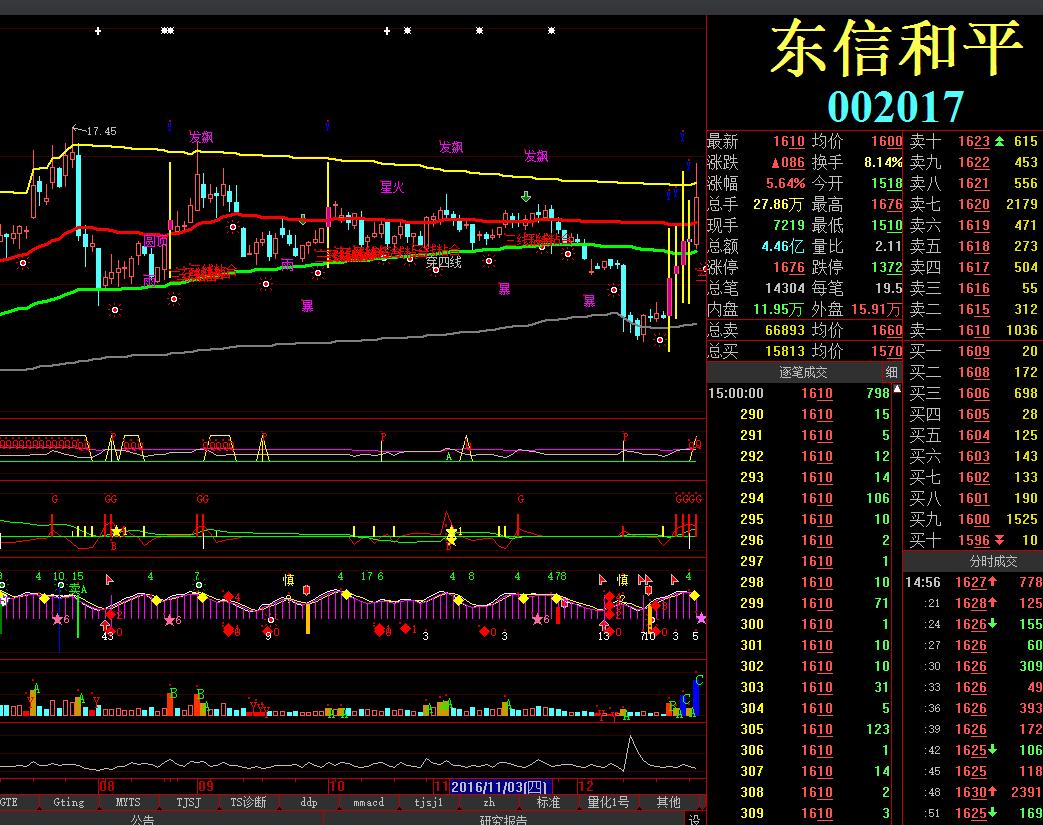This screenshot has width=1043, height=825.
Task: Select the ddp indicator tab
Action: coord(309,802)
